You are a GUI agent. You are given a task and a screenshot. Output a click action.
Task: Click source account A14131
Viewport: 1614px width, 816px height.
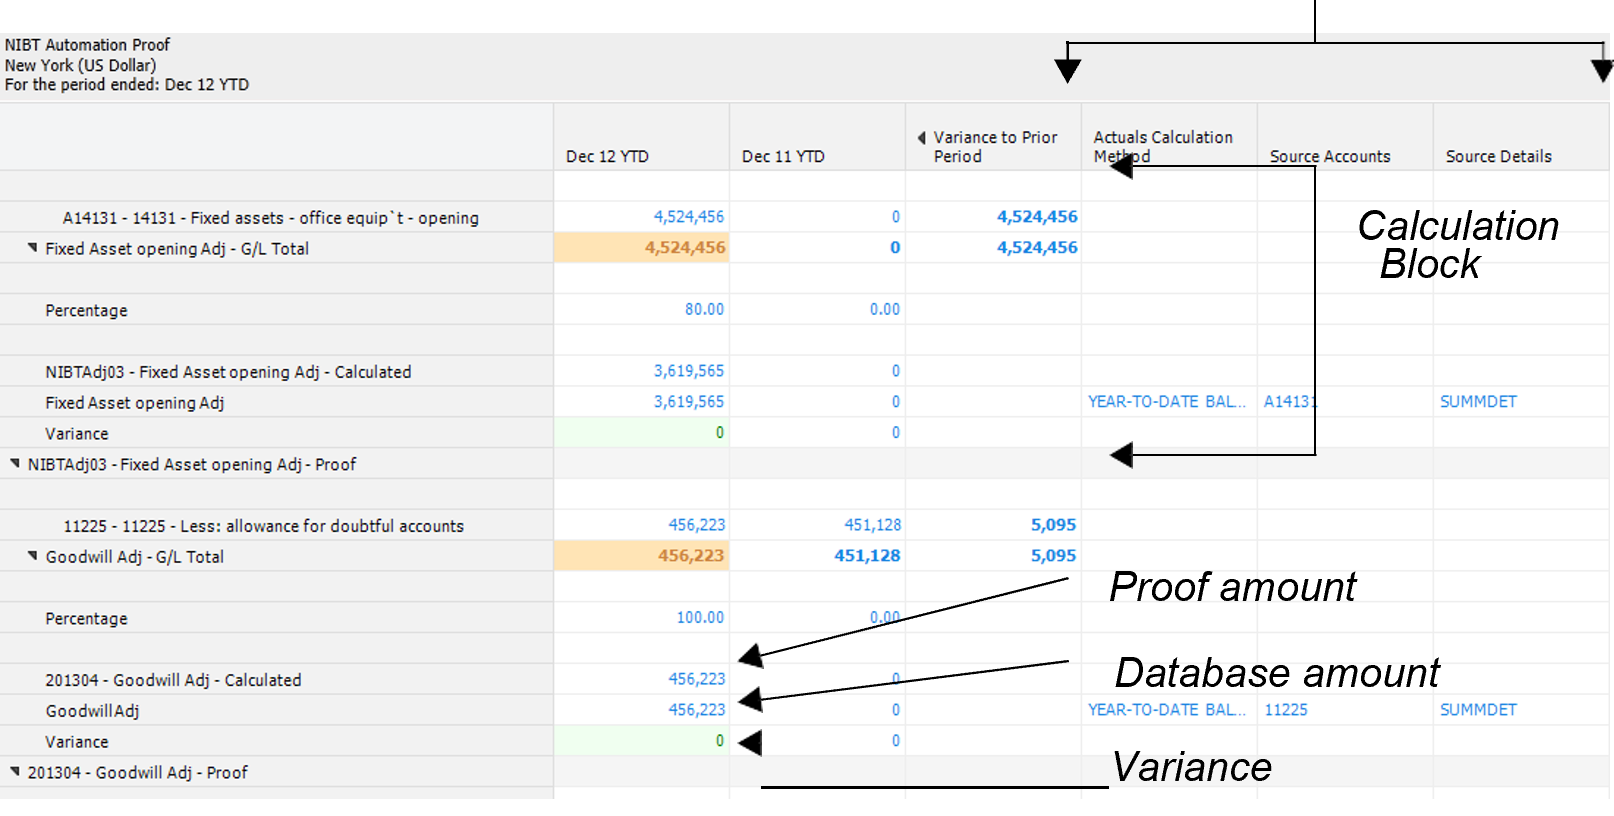pos(1289,402)
